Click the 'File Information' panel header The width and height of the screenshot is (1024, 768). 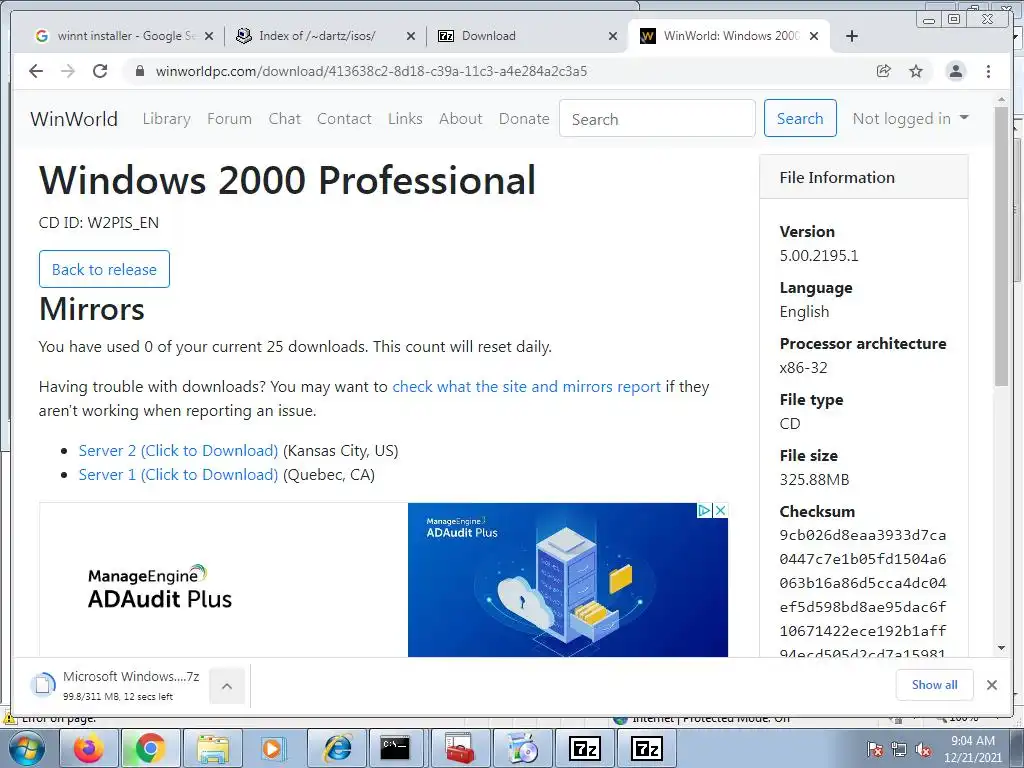(863, 177)
